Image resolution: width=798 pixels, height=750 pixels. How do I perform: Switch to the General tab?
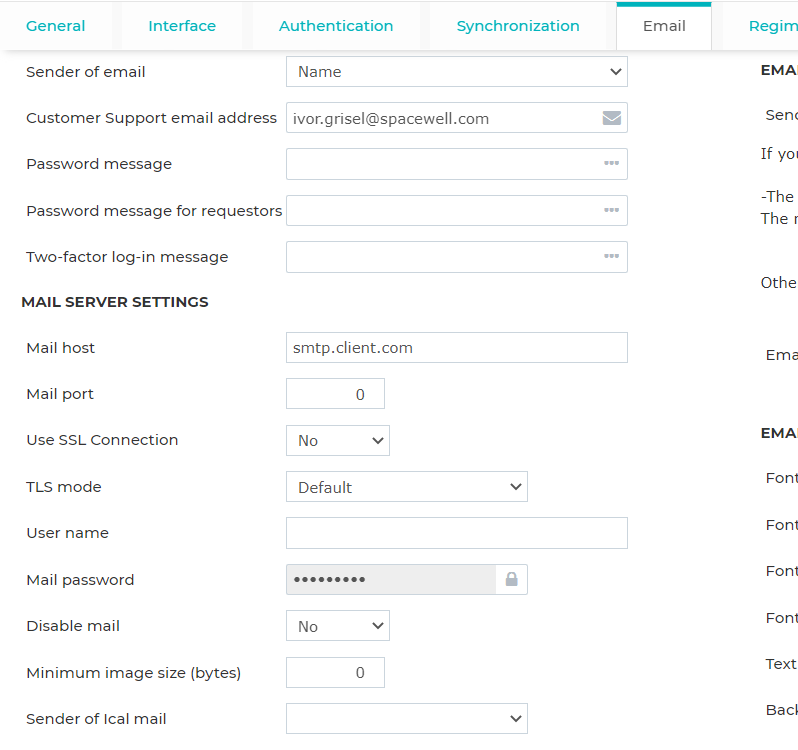[55, 26]
